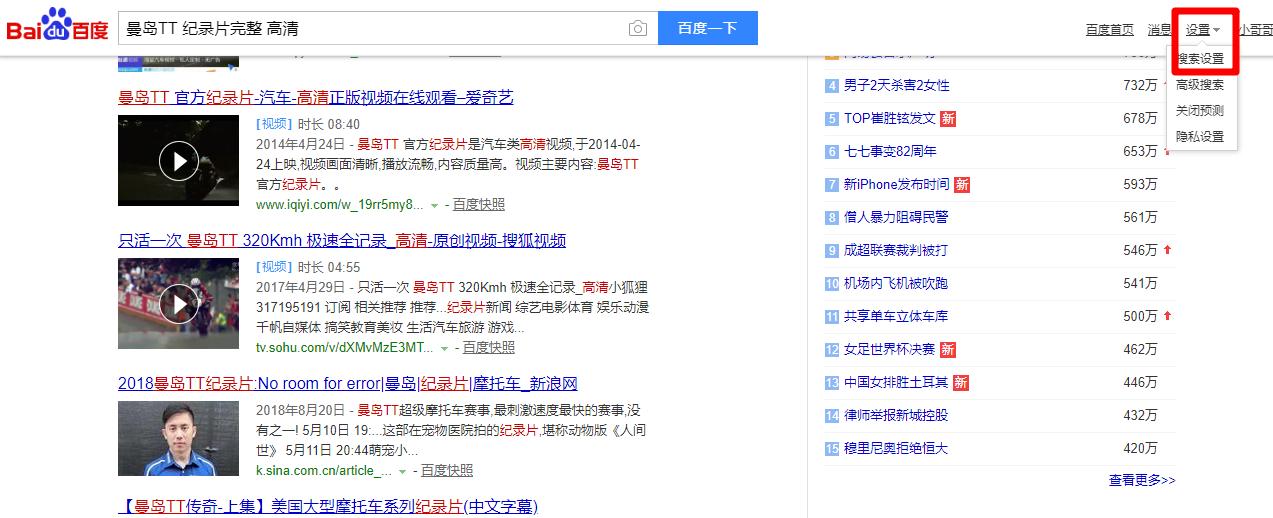Click 新 badge beside TOP崔胜铉发文
Viewport: 1273px width, 518px height.
pyautogui.click(x=948, y=119)
